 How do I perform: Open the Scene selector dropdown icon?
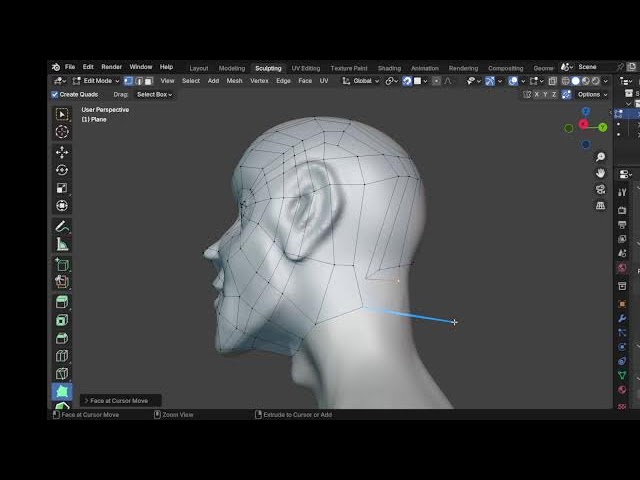coord(567,67)
